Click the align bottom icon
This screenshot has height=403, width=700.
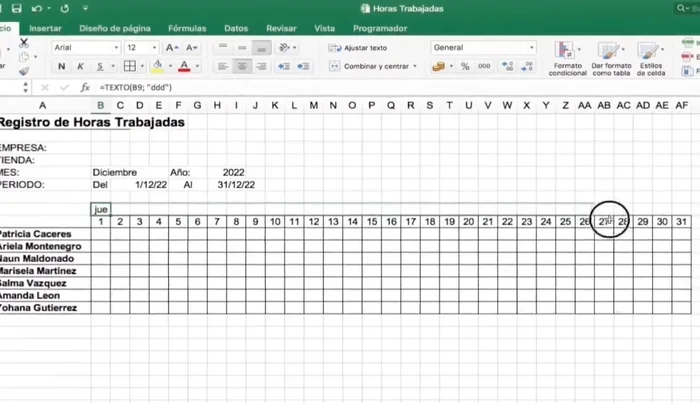[x=262, y=47]
